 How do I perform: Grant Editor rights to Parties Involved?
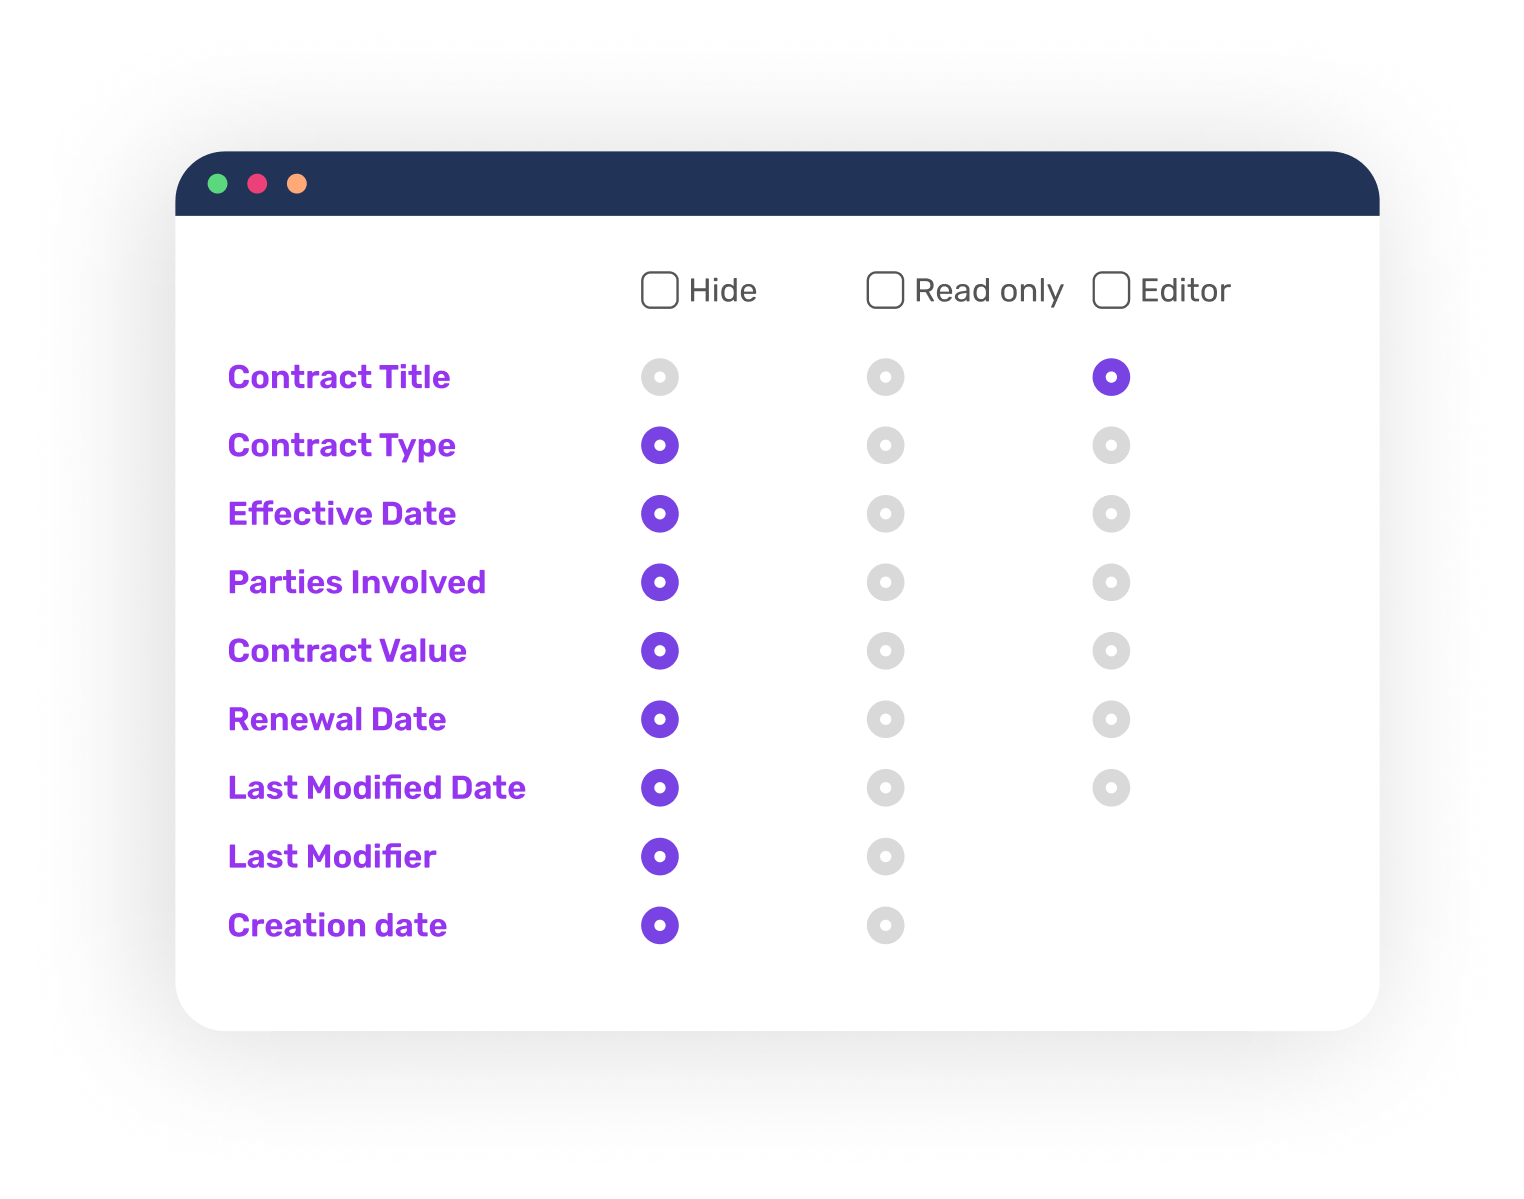pos(1110,582)
